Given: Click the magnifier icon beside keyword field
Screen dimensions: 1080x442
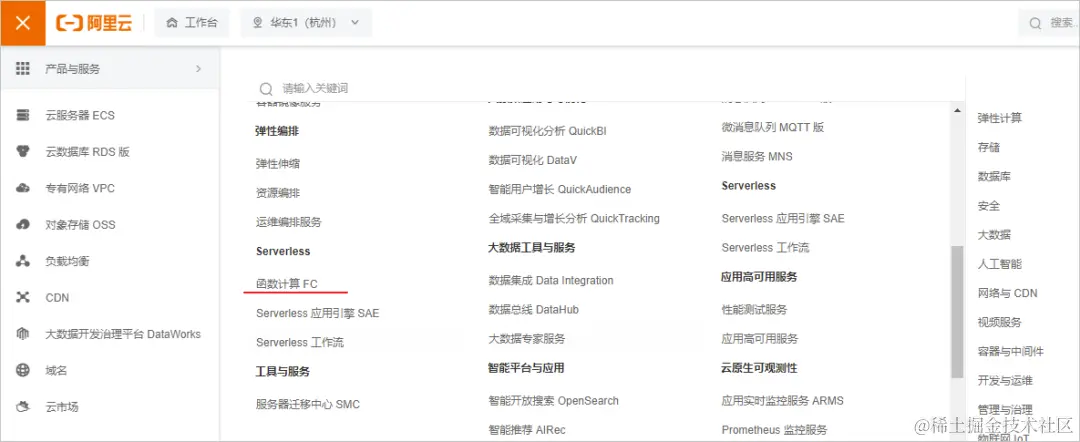Looking at the screenshot, I should pyautogui.click(x=266, y=89).
